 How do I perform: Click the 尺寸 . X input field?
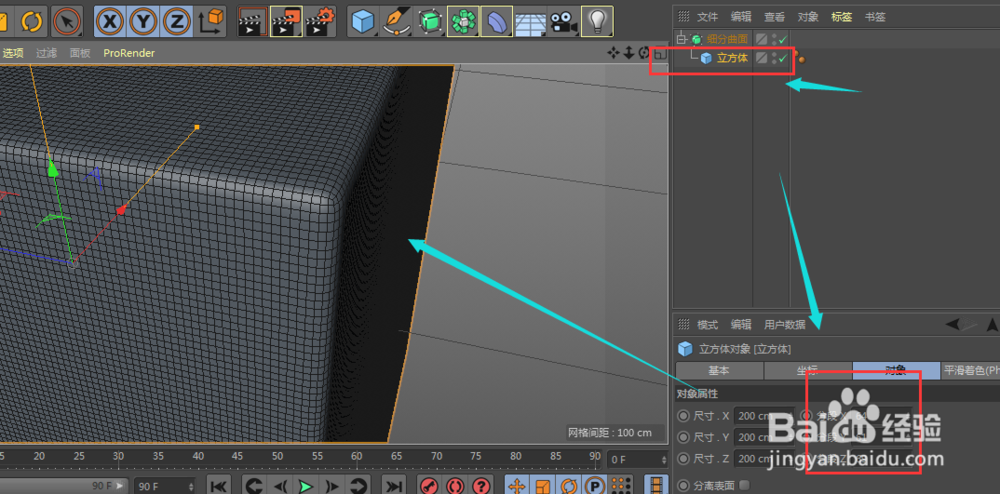[x=762, y=416]
